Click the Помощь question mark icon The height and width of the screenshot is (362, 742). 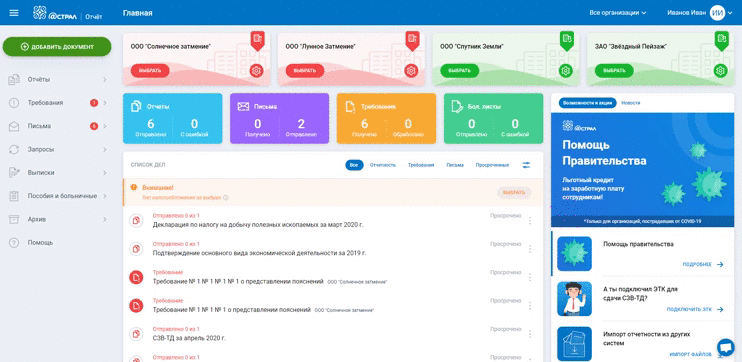(x=14, y=242)
